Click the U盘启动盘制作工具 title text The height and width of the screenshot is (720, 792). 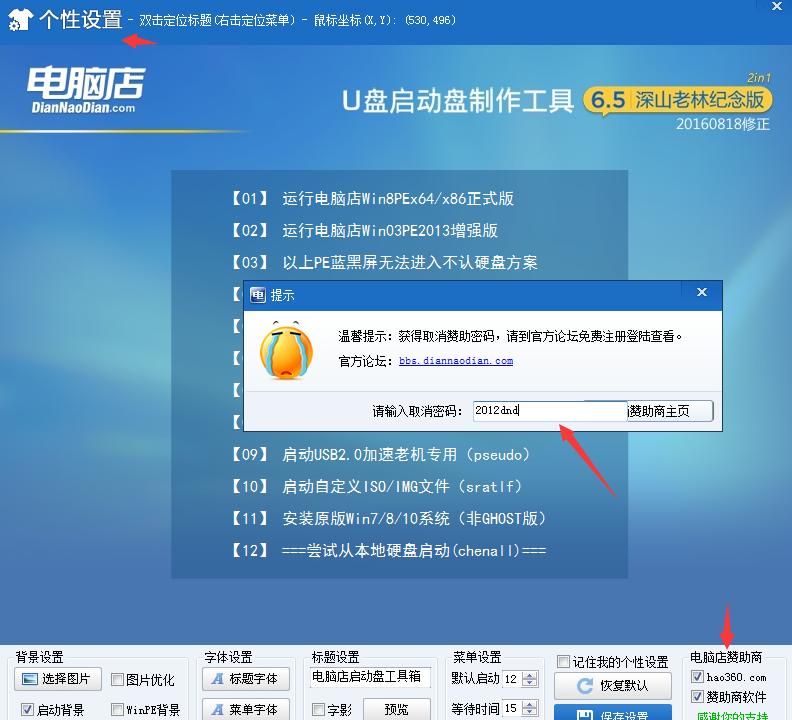(x=458, y=101)
